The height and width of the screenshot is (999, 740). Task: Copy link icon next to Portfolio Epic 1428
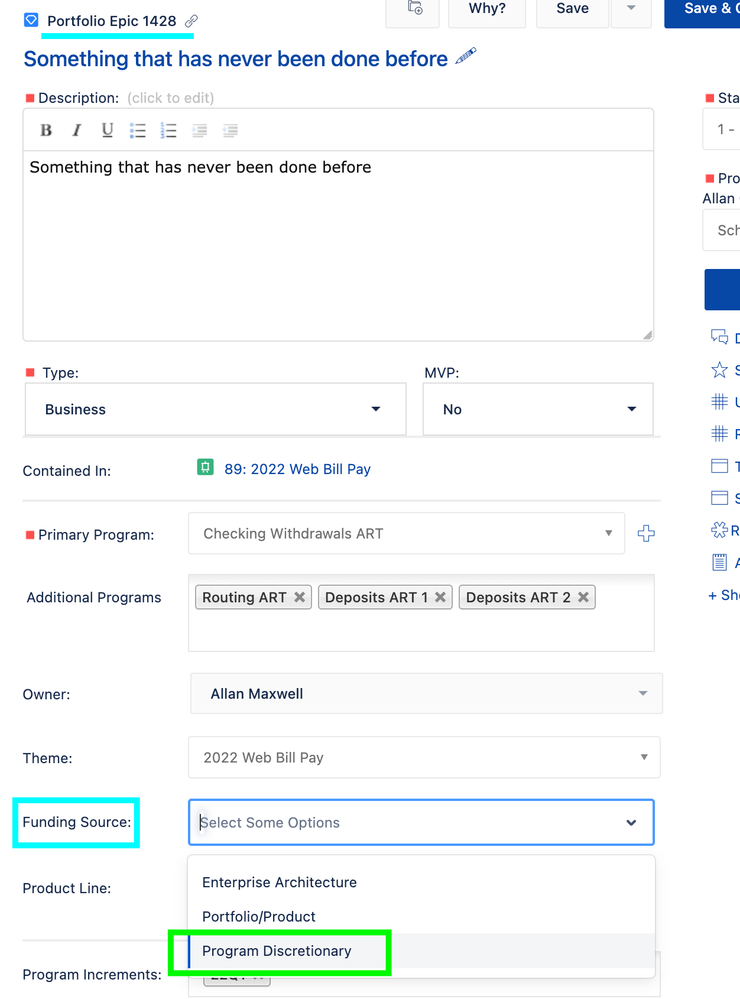(x=191, y=21)
